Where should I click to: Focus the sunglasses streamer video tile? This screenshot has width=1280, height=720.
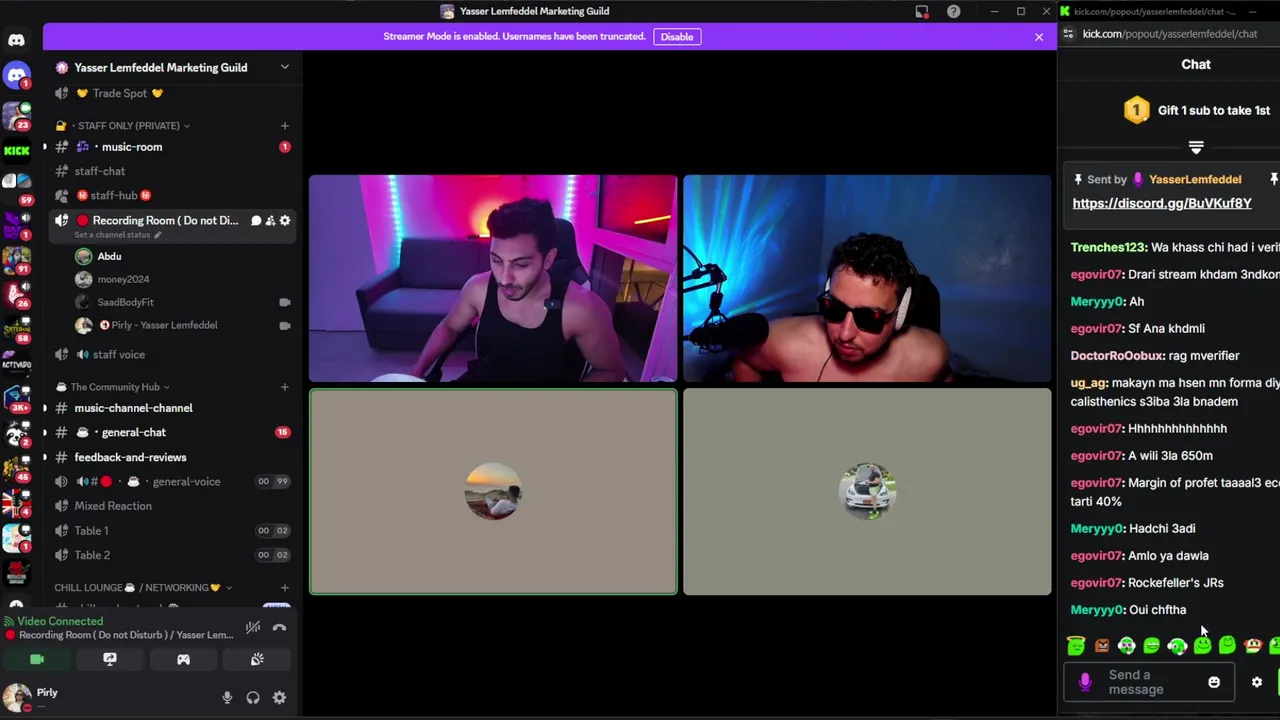point(867,279)
